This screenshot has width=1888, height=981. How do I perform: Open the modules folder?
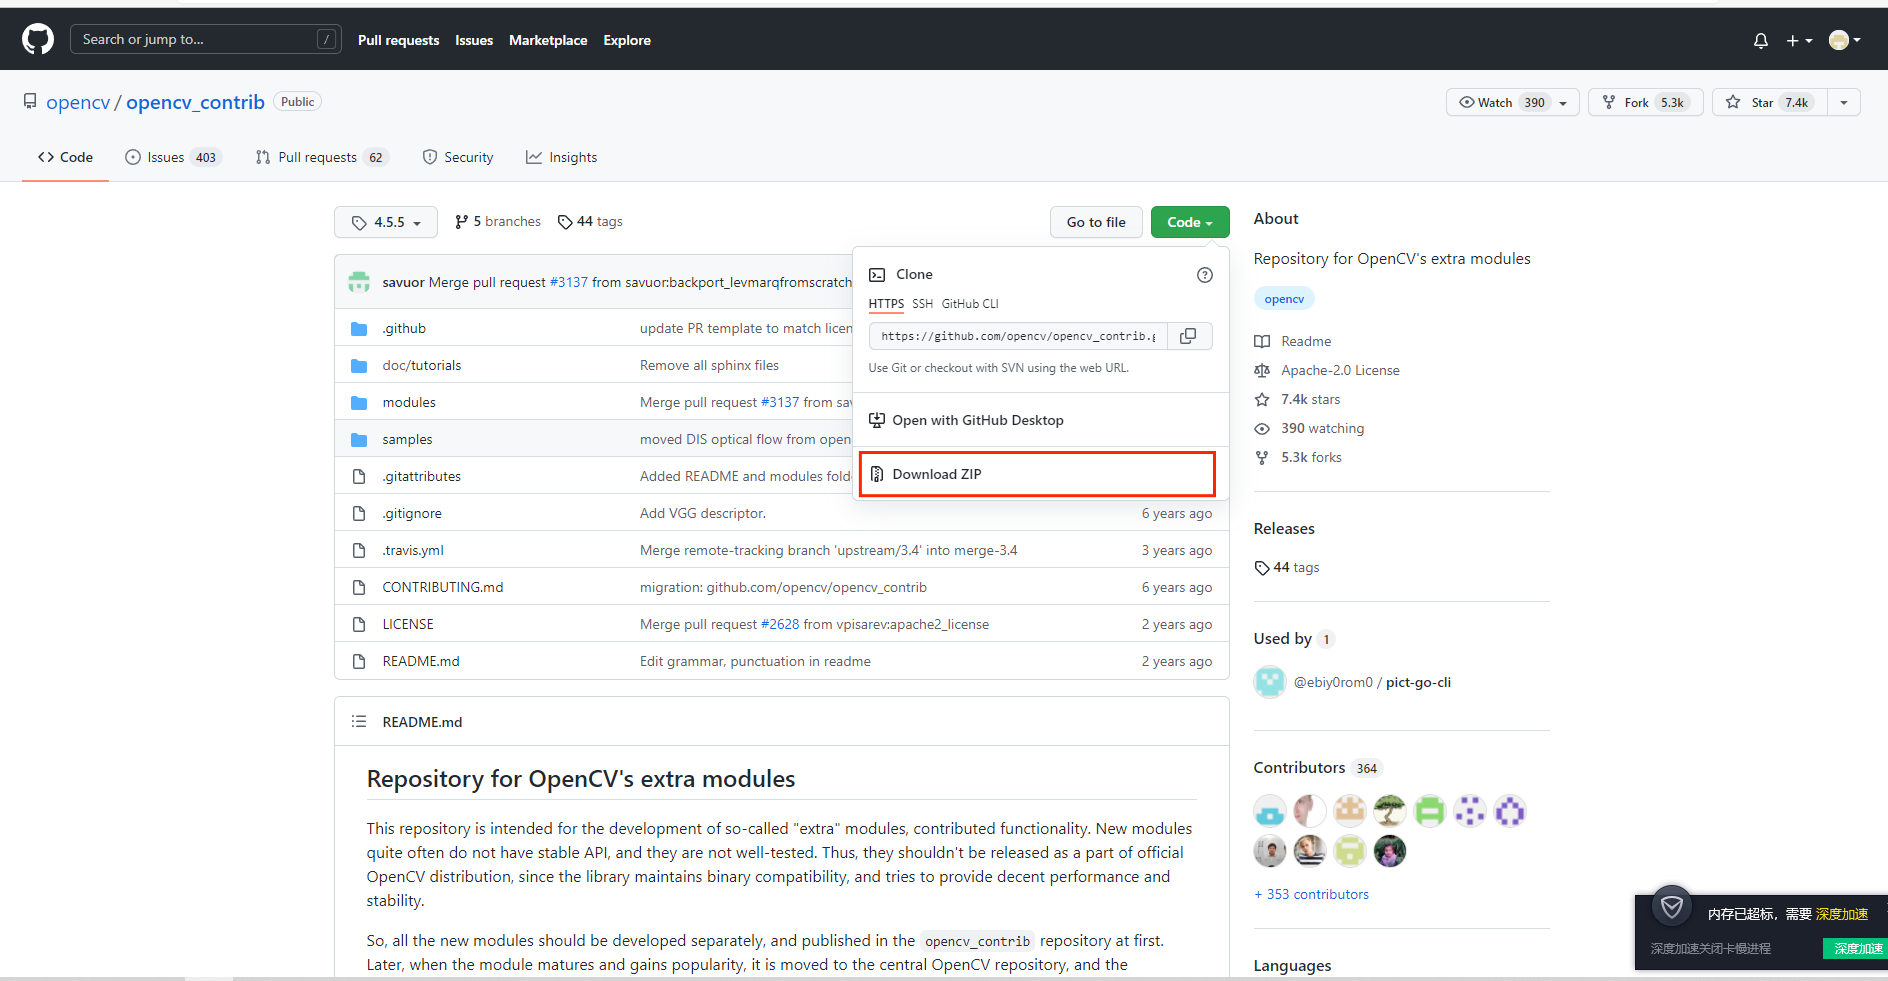pos(409,402)
